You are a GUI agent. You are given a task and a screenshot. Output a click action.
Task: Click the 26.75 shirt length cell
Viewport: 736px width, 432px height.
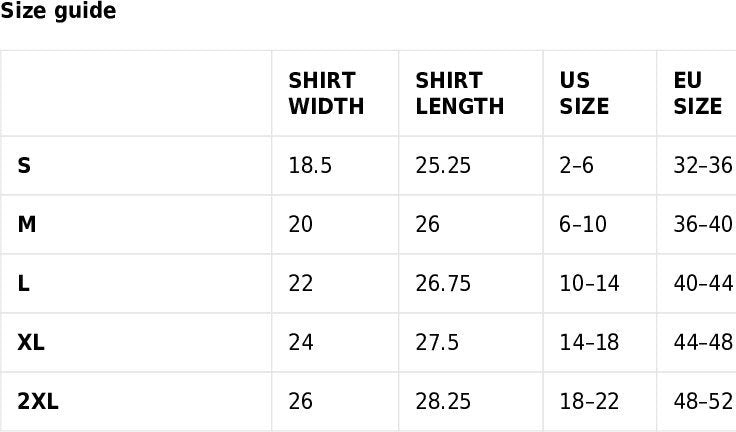pyautogui.click(x=443, y=283)
